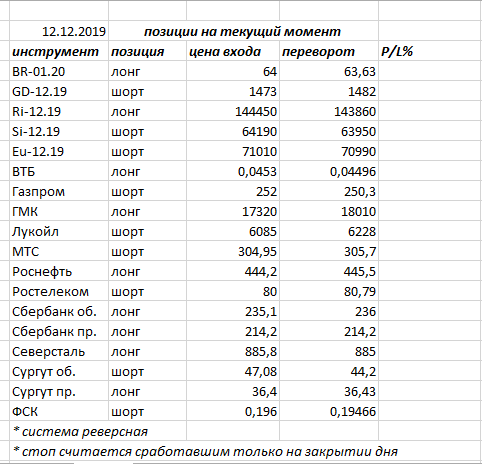Viewport: 482px width, 464px height.
Task: Select the date cell 12.12.2019
Action: click(59, 31)
